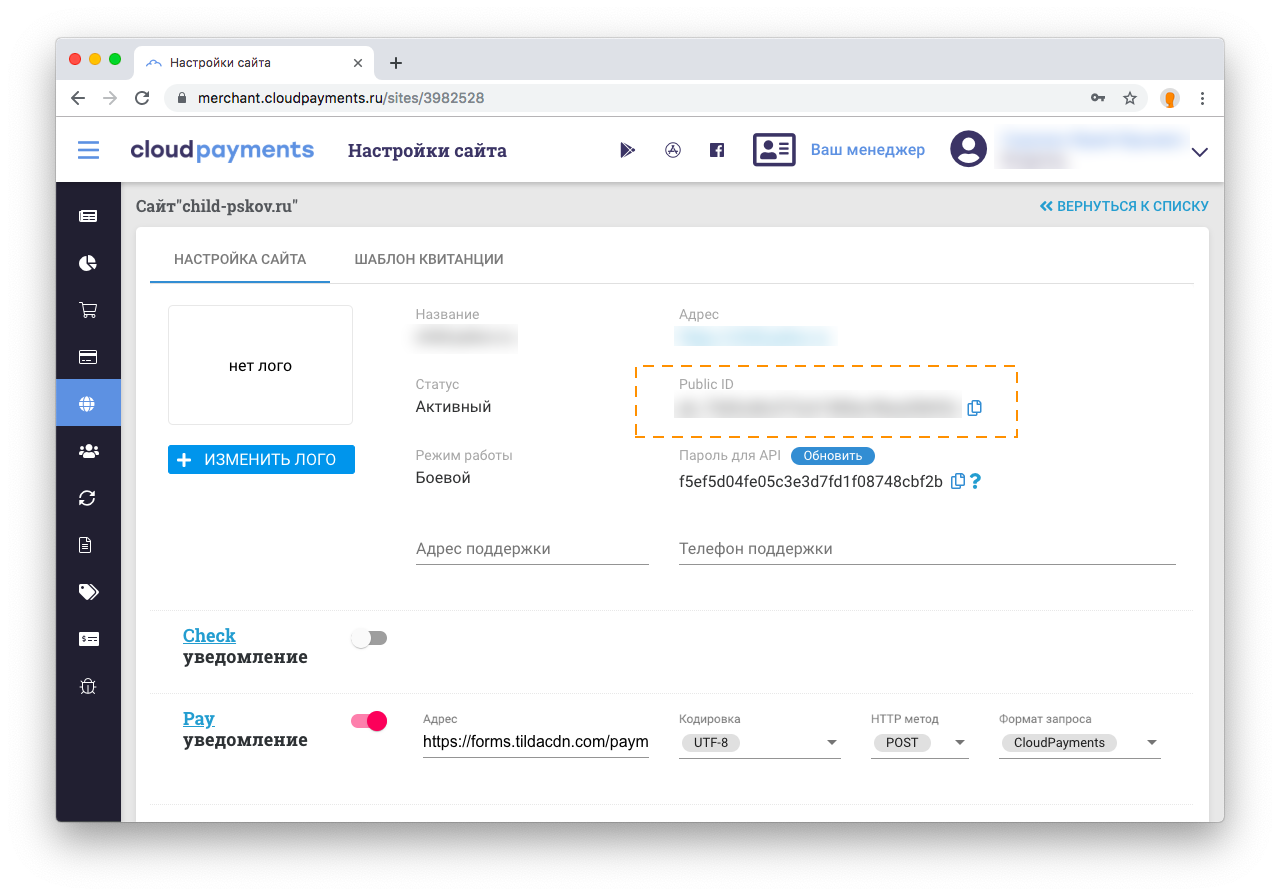Open the pie chart analytics sidebar icon
This screenshot has height=896, width=1280.
[x=88, y=263]
